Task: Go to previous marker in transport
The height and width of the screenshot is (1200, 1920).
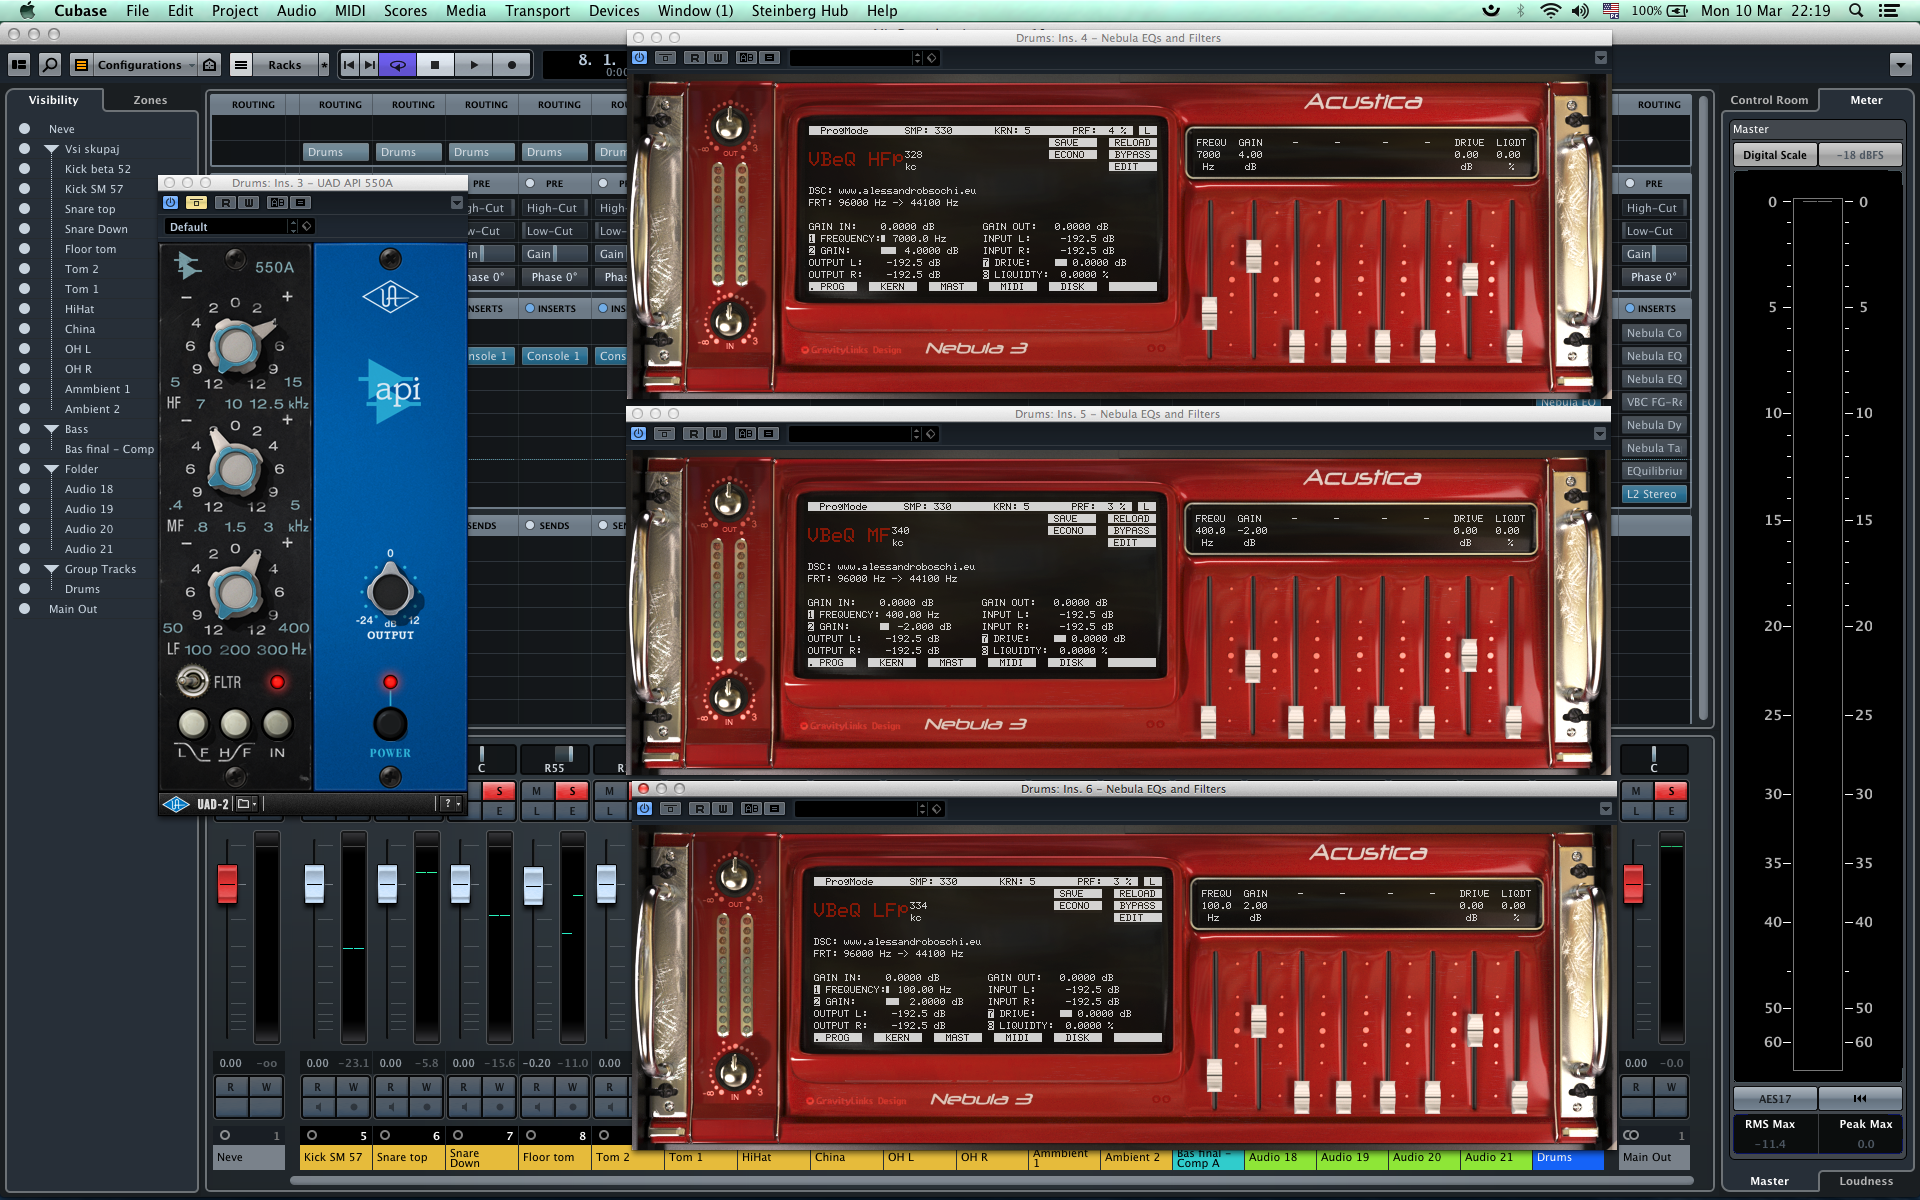Action: point(349,65)
